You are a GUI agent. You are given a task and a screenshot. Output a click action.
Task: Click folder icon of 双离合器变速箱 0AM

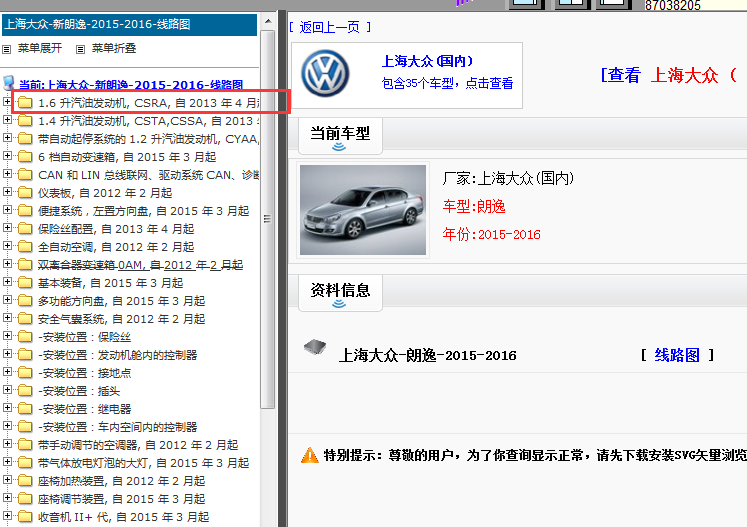(x=25, y=264)
